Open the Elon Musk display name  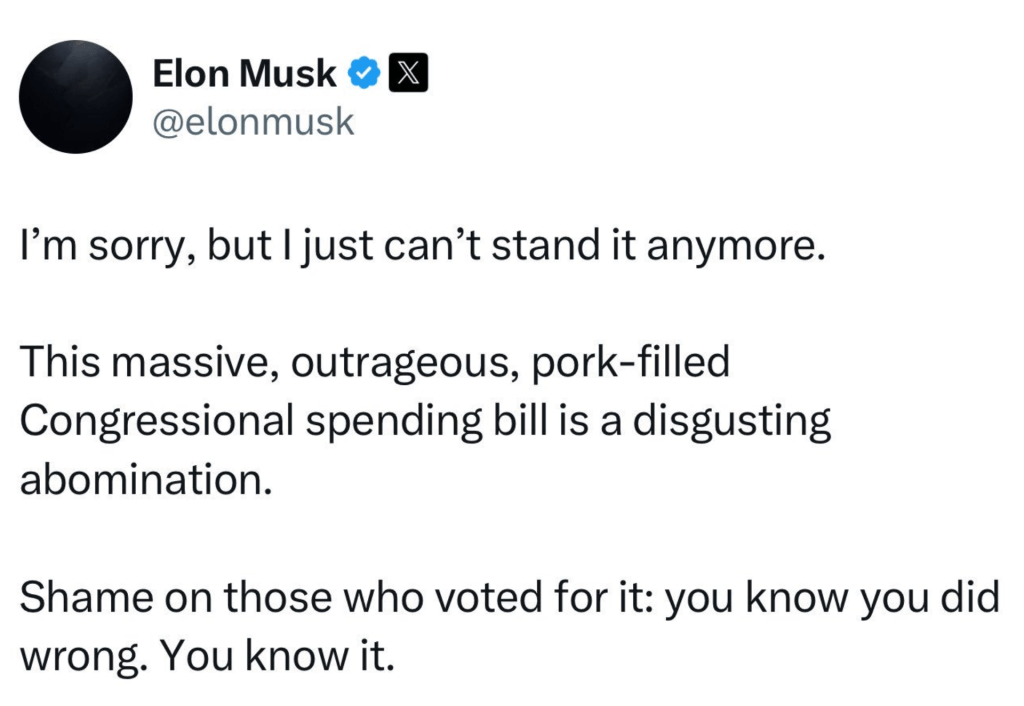pyautogui.click(x=244, y=74)
